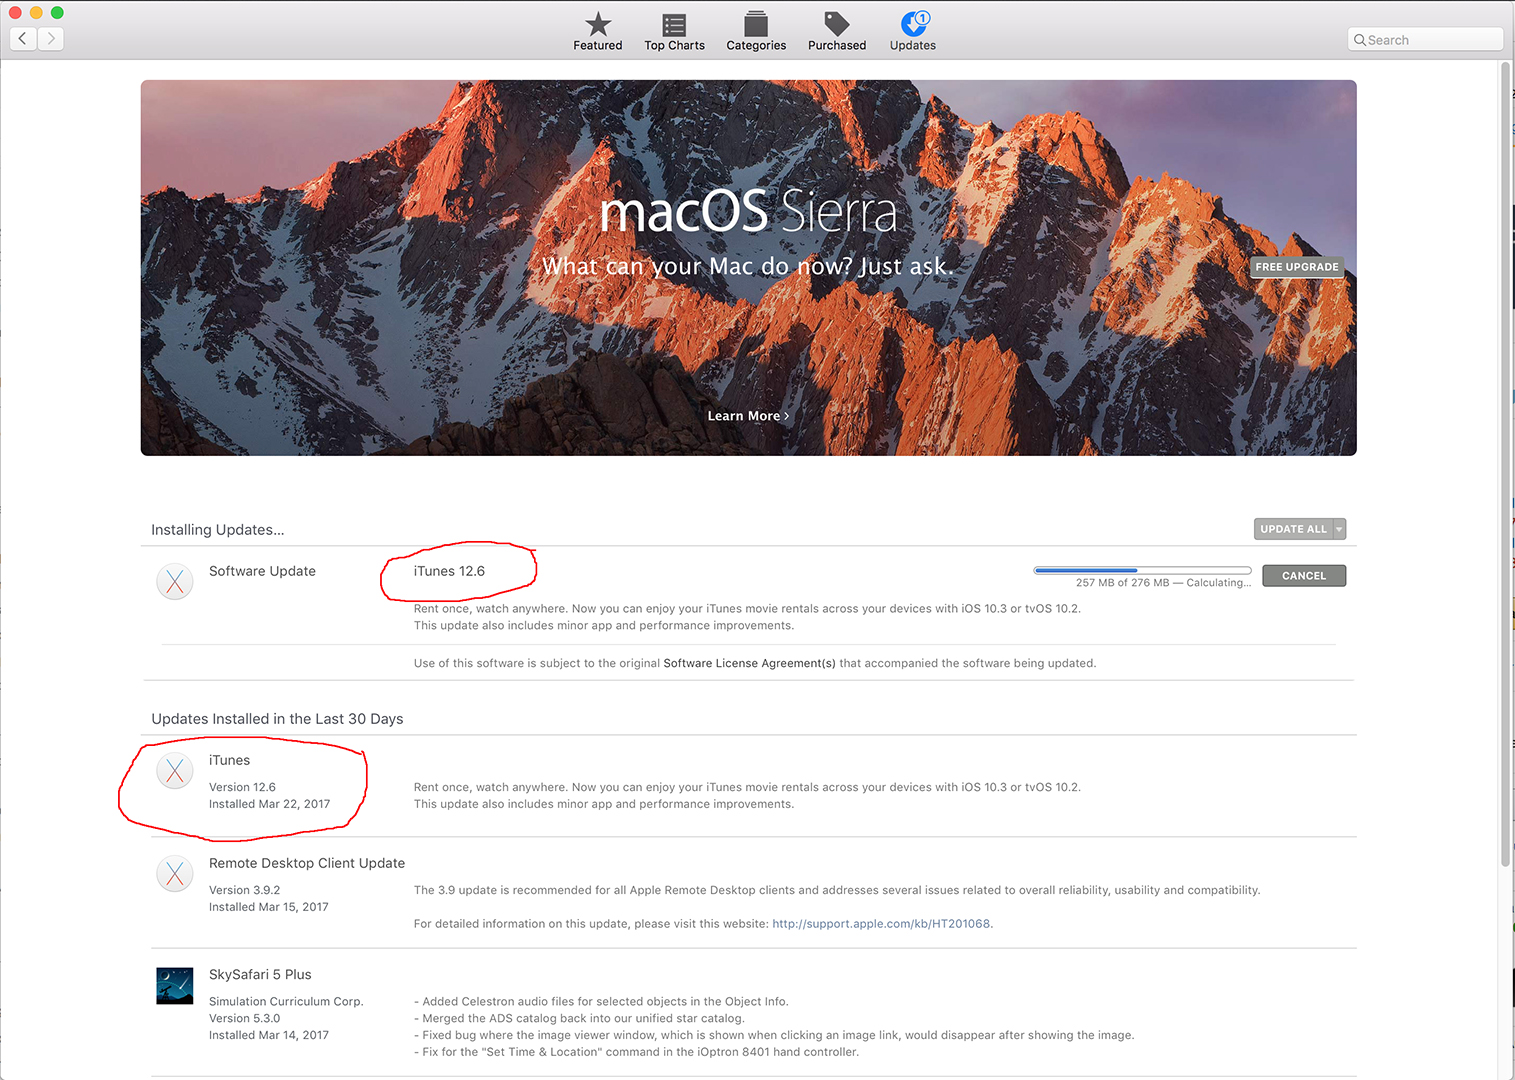Click the 'Version 3.9.2' text

[x=244, y=890]
